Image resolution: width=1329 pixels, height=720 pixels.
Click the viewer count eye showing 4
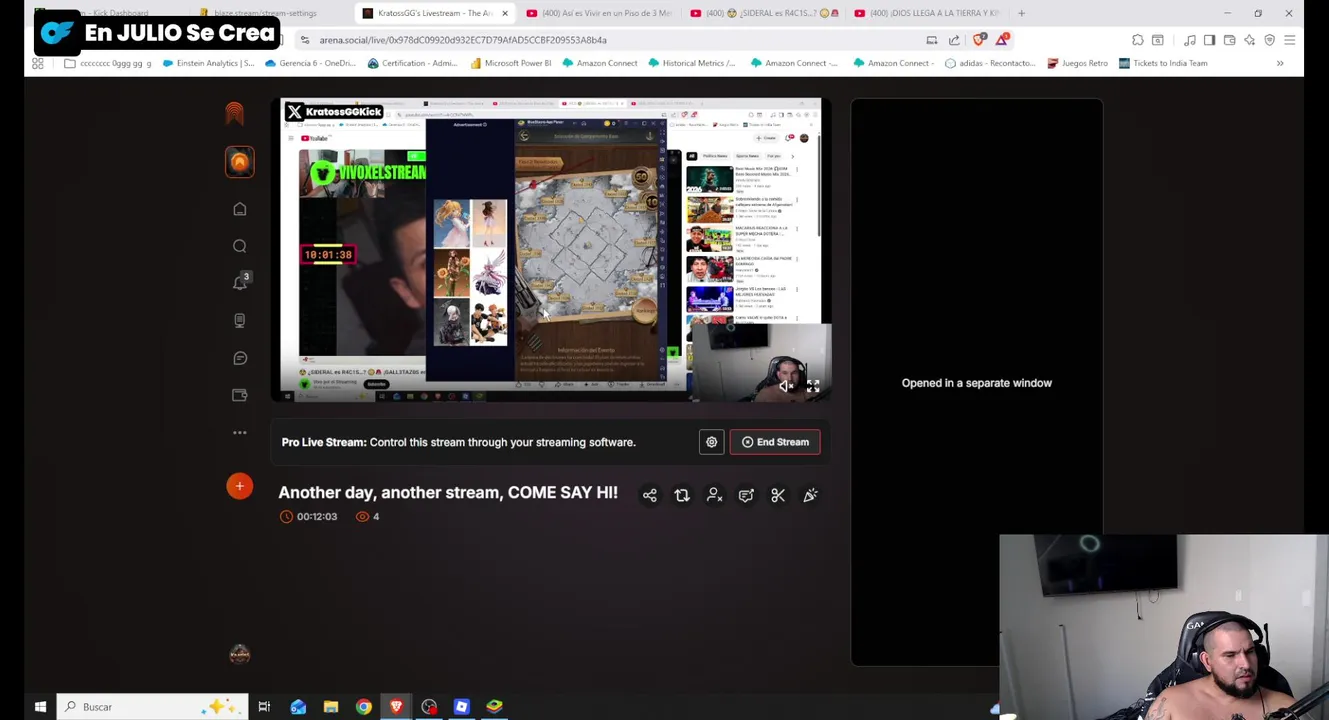tap(368, 516)
